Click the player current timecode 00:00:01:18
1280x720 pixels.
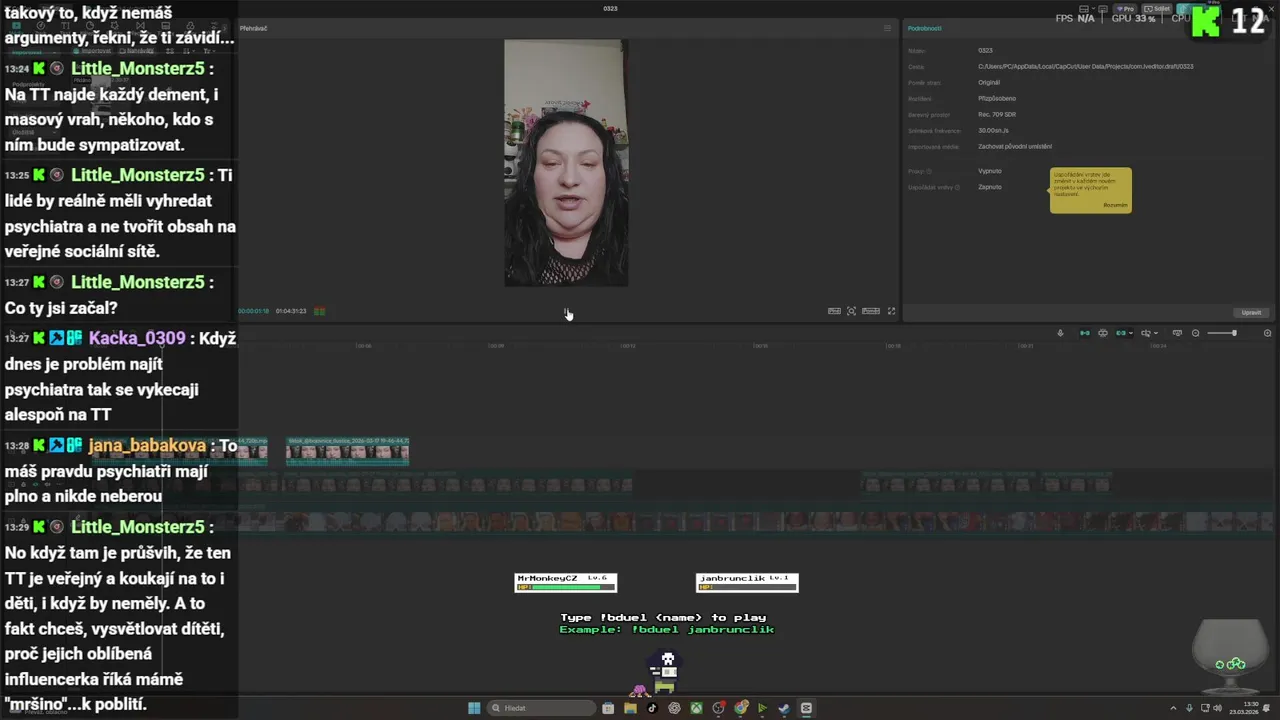coord(254,311)
